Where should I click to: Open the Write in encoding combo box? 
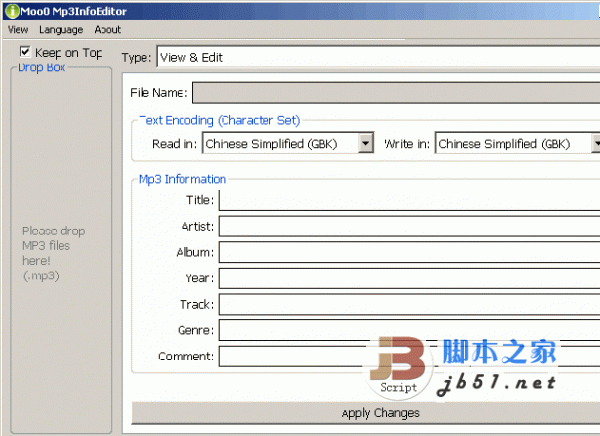tap(517, 144)
